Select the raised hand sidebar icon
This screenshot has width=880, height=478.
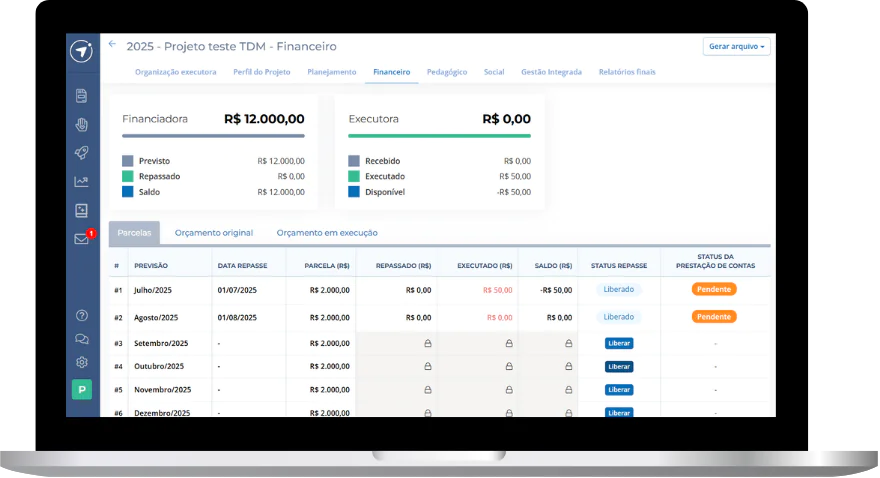(x=81, y=124)
